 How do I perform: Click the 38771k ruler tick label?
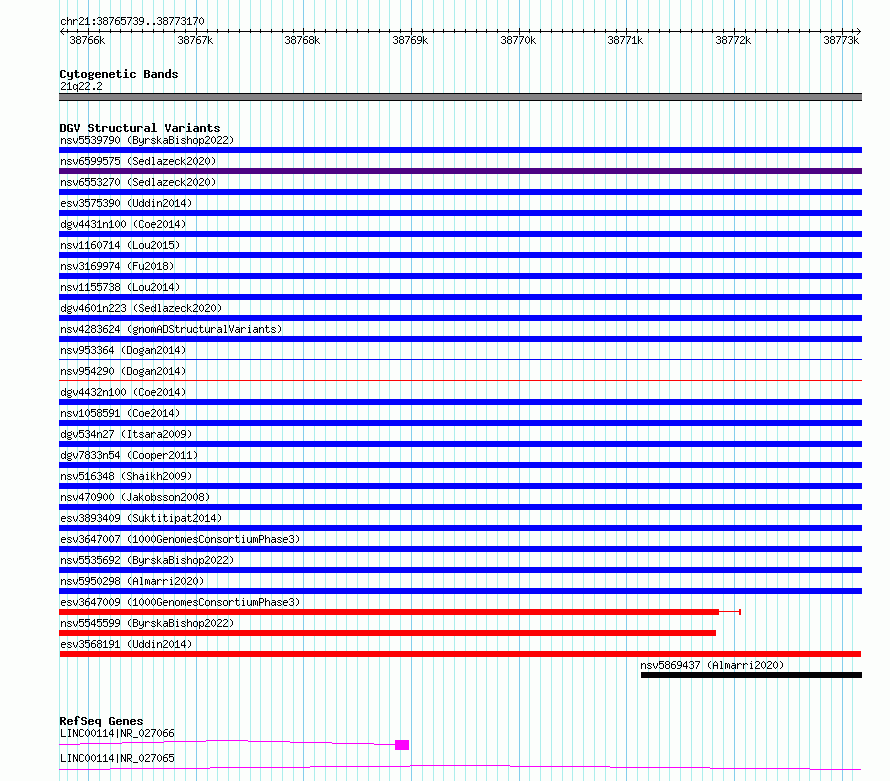[x=625, y=40]
